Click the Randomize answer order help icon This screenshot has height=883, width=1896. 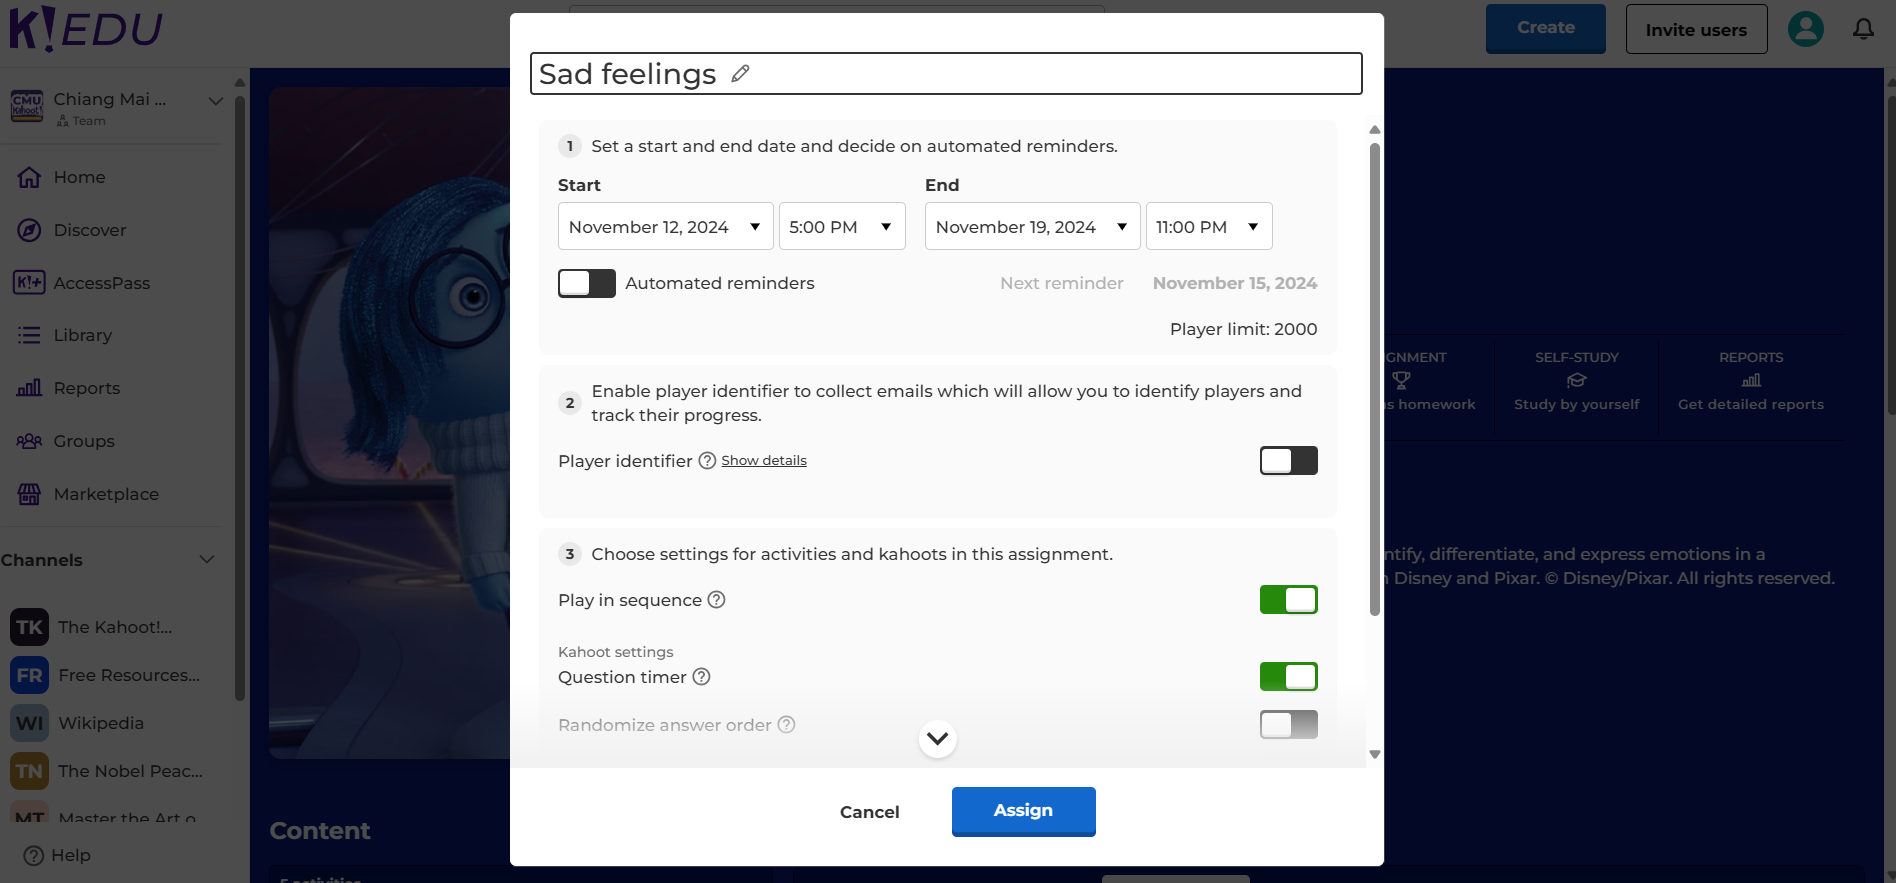(787, 725)
